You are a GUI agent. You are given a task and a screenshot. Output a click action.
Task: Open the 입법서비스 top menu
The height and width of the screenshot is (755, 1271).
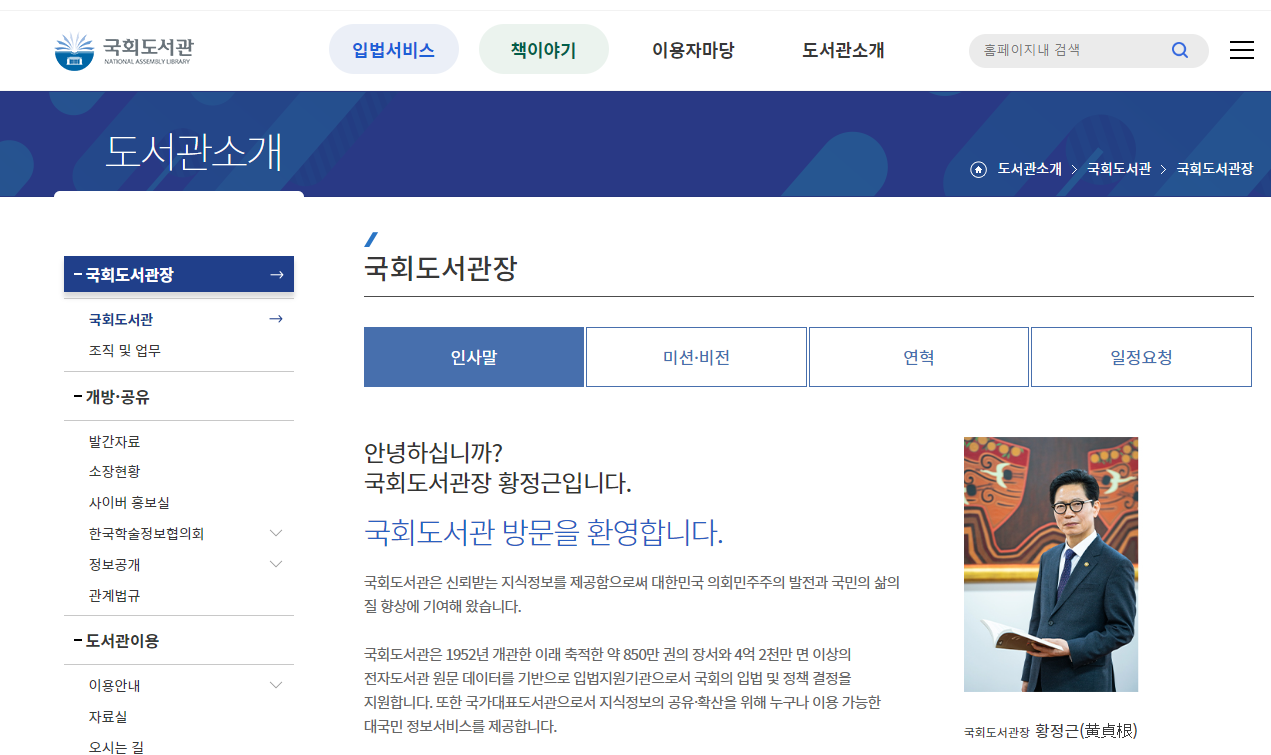tap(394, 50)
